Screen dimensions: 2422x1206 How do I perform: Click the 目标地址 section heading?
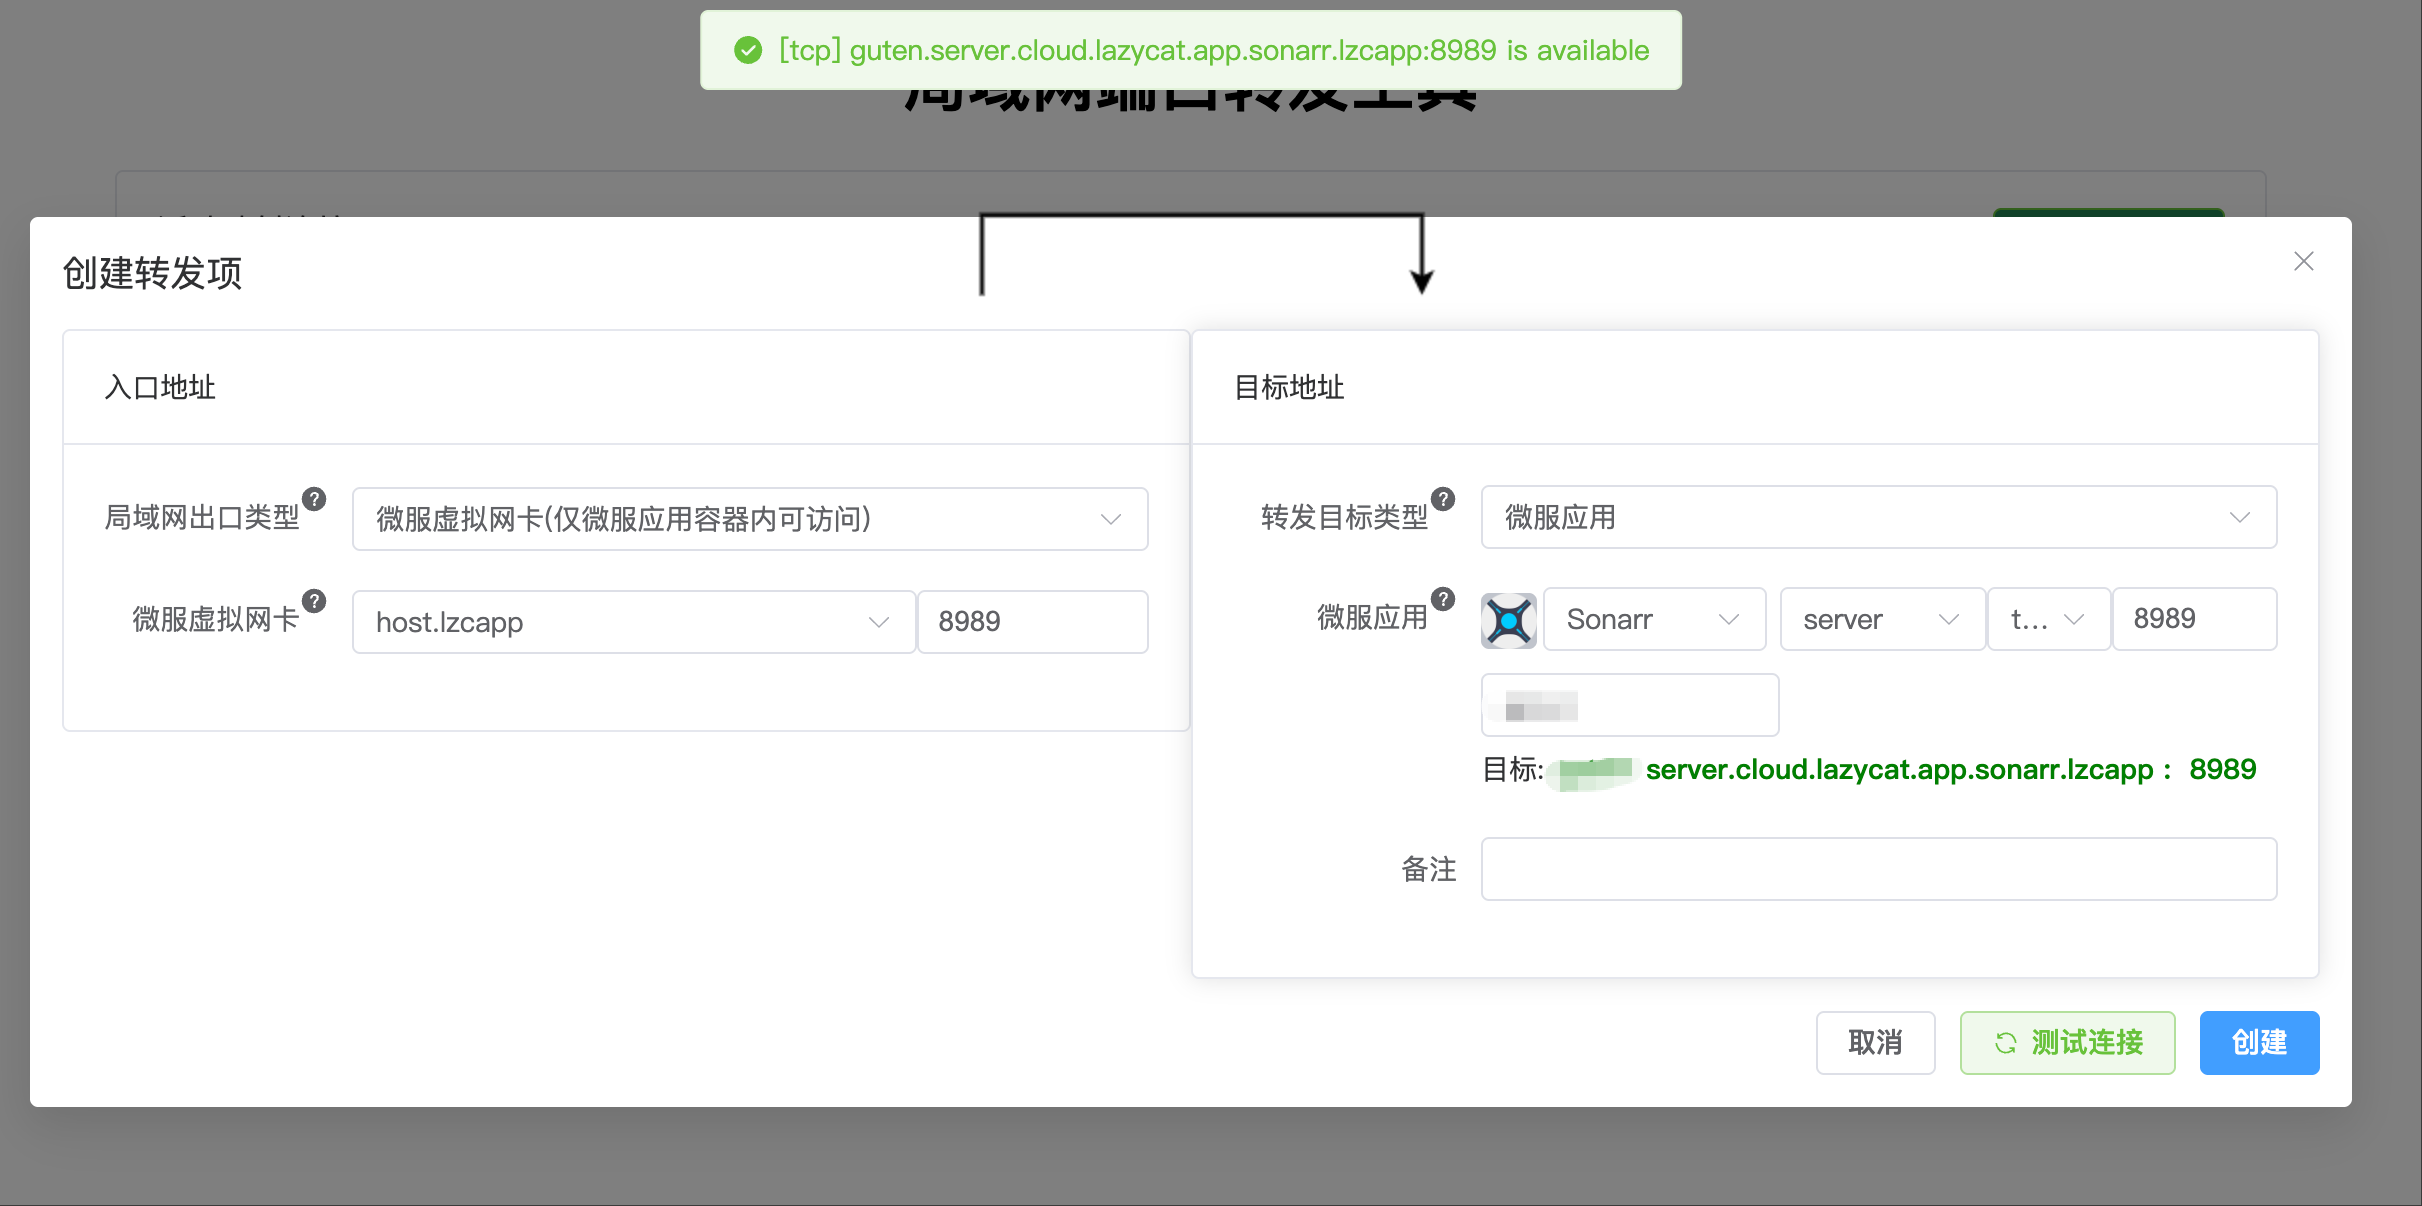pos(1289,388)
